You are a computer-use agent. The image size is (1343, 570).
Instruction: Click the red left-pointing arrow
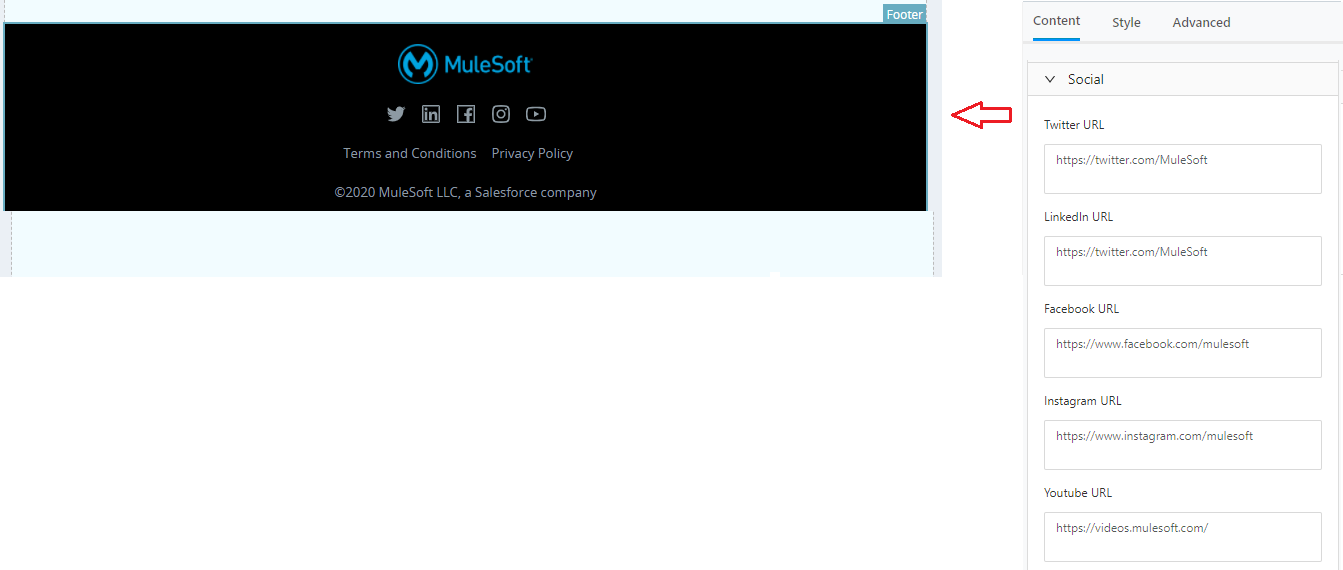tap(981, 115)
